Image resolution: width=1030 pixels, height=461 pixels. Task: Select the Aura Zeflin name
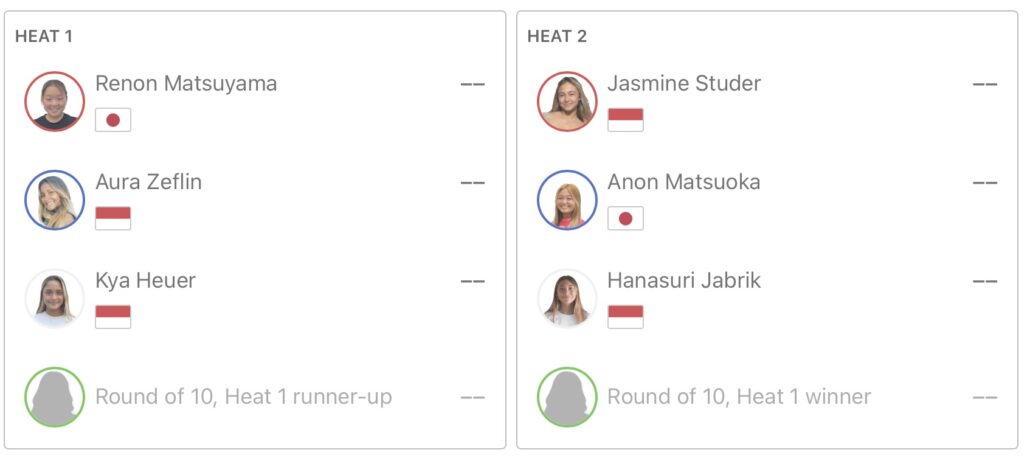click(x=149, y=182)
